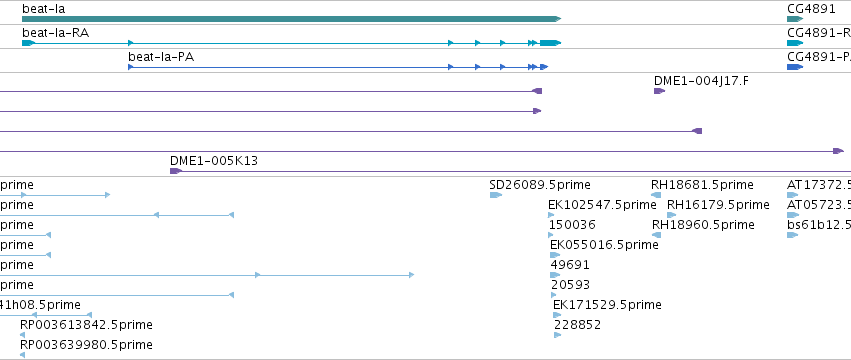Click the DME1-005K13 feature start block
Image resolution: width=851 pixels, height=360 pixels.
tap(176, 171)
